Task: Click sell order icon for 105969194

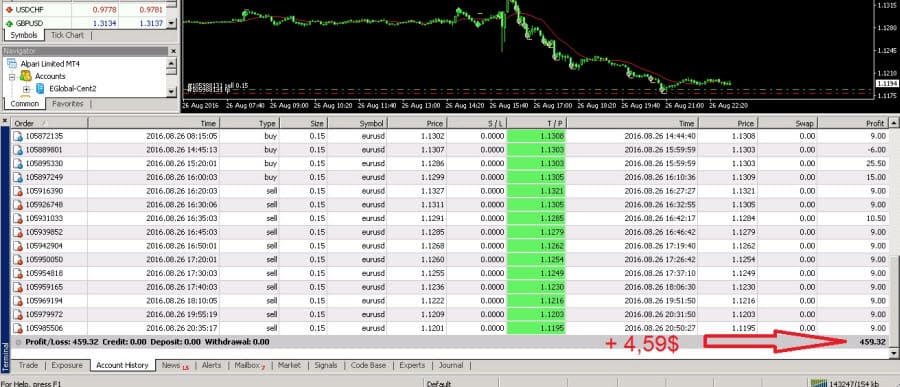Action: coord(17,301)
